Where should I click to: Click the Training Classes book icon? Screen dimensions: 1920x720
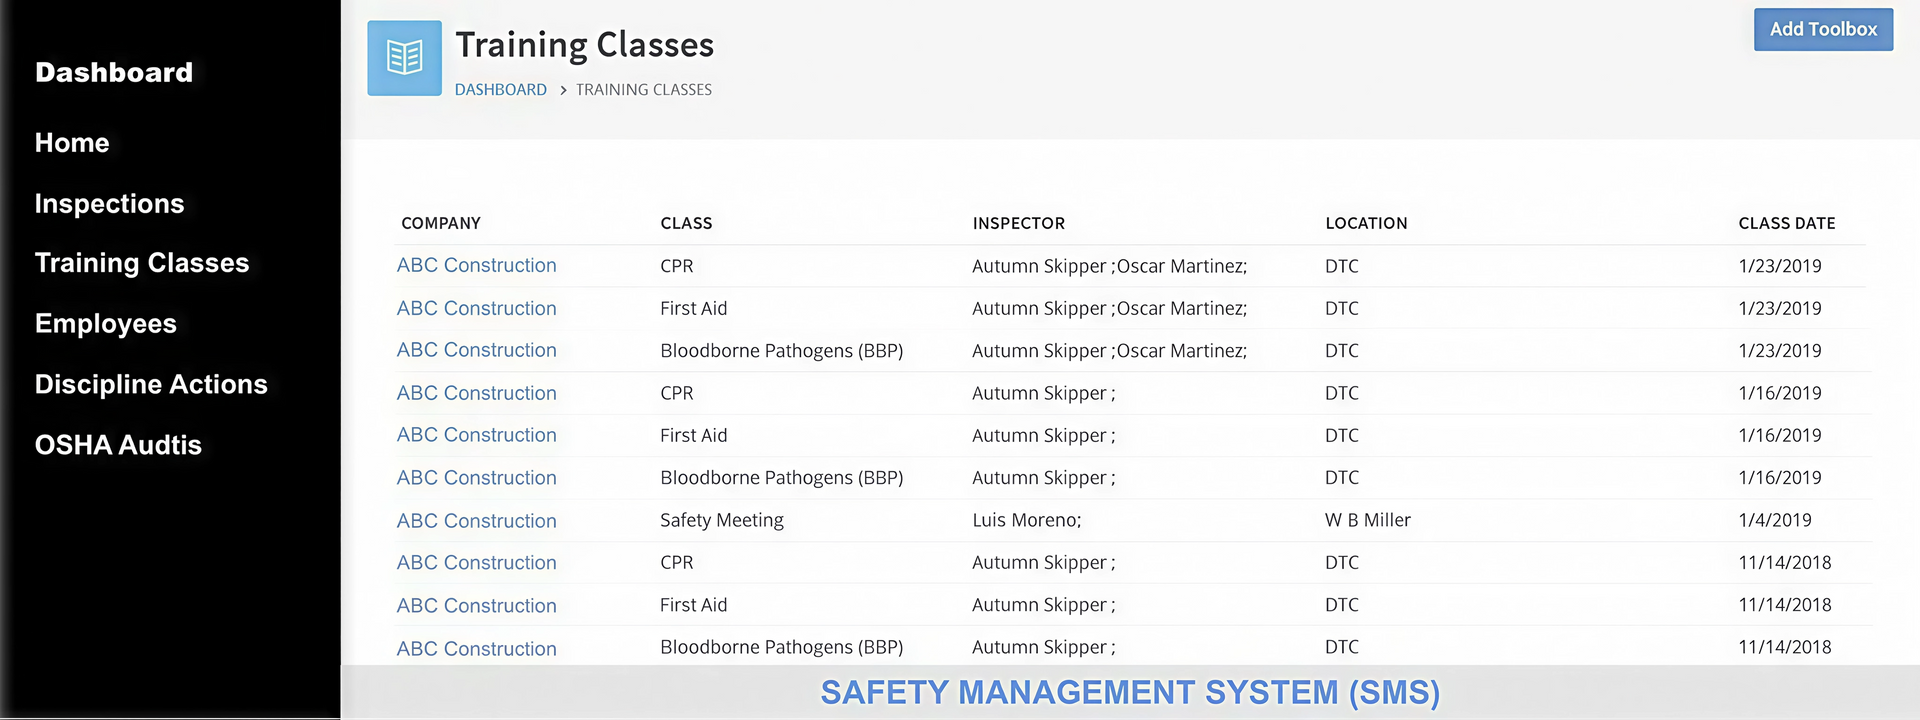(404, 58)
